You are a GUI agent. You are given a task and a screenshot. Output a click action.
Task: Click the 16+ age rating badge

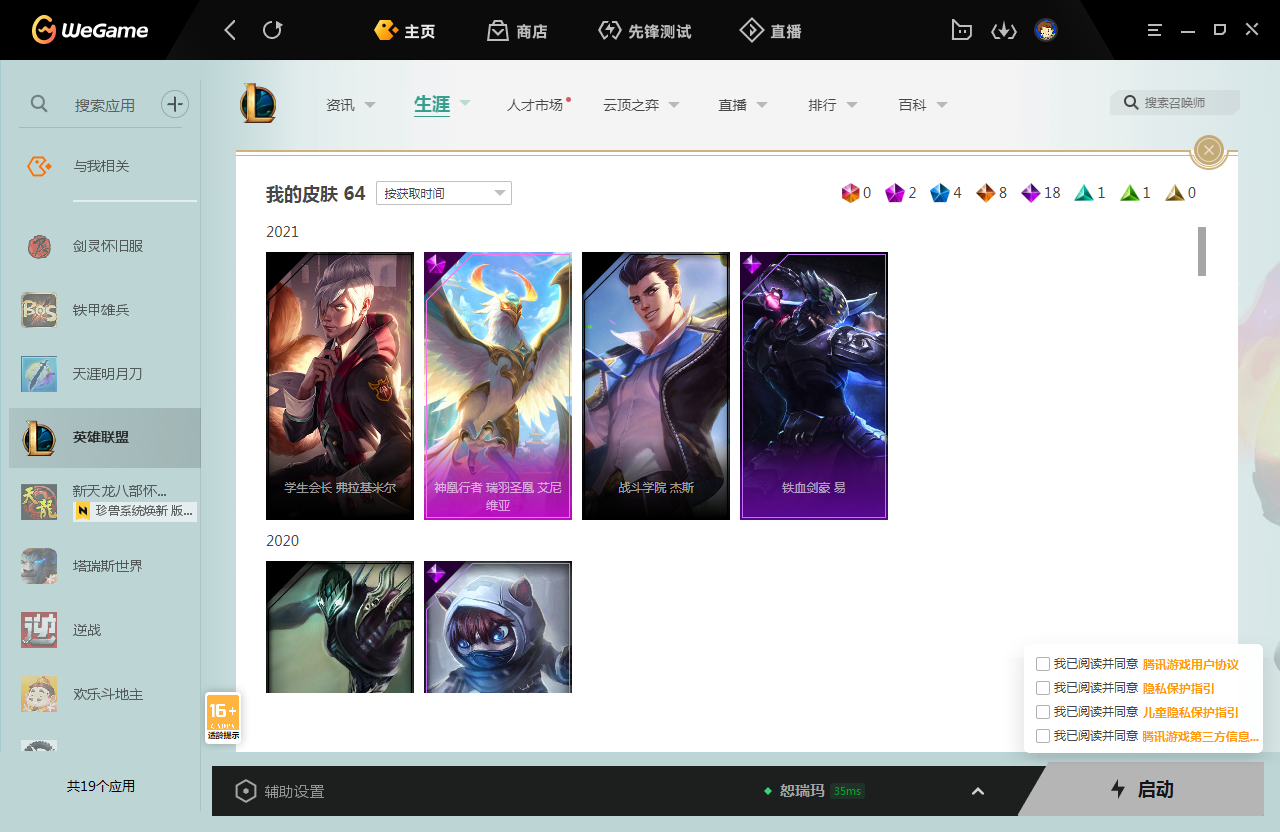223,718
